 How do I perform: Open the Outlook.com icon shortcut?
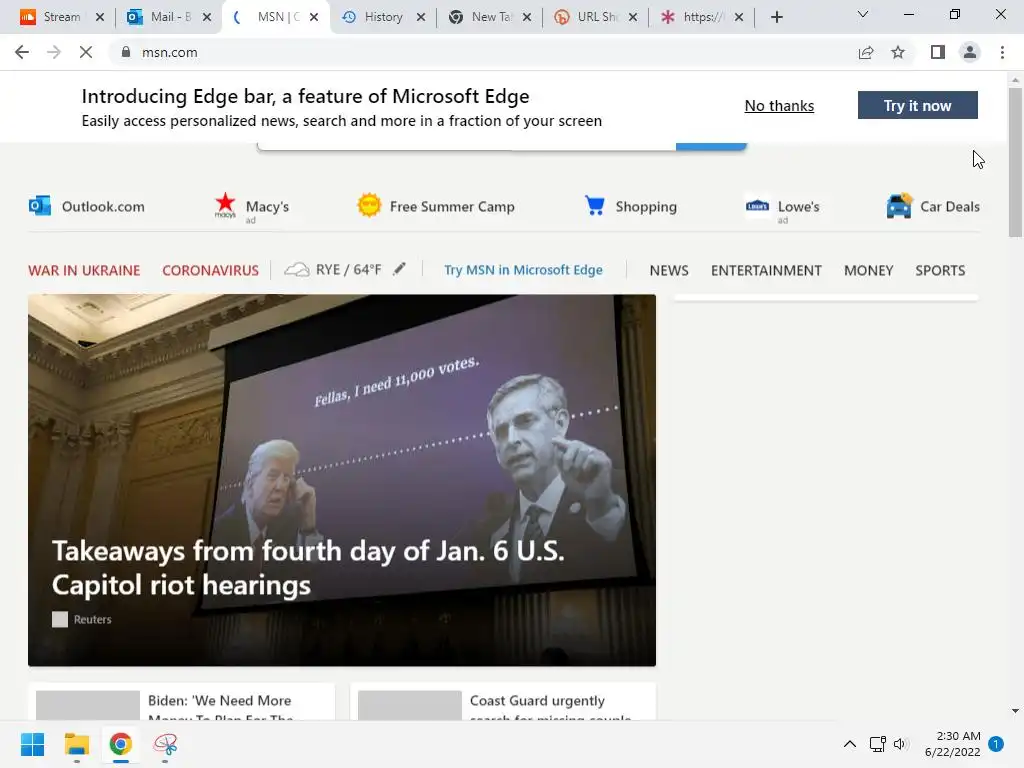pyautogui.click(x=40, y=206)
